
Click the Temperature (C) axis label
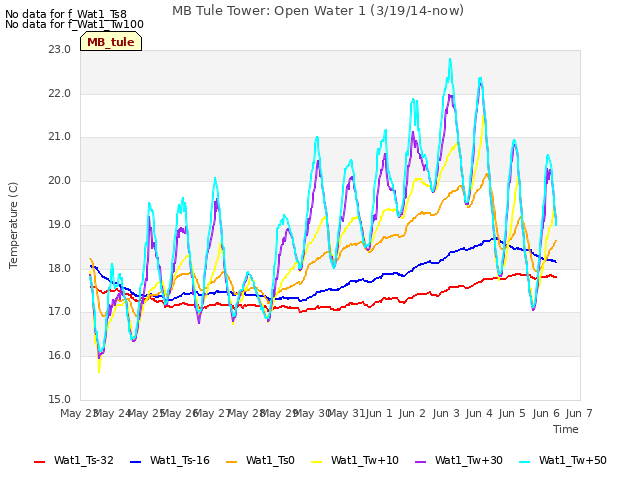(x=13, y=225)
